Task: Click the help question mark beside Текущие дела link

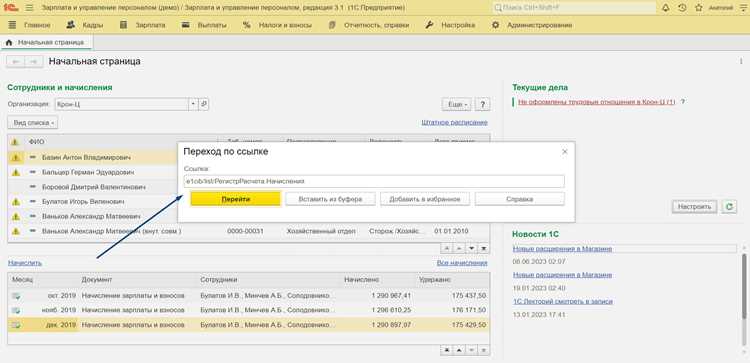Action: tap(683, 101)
